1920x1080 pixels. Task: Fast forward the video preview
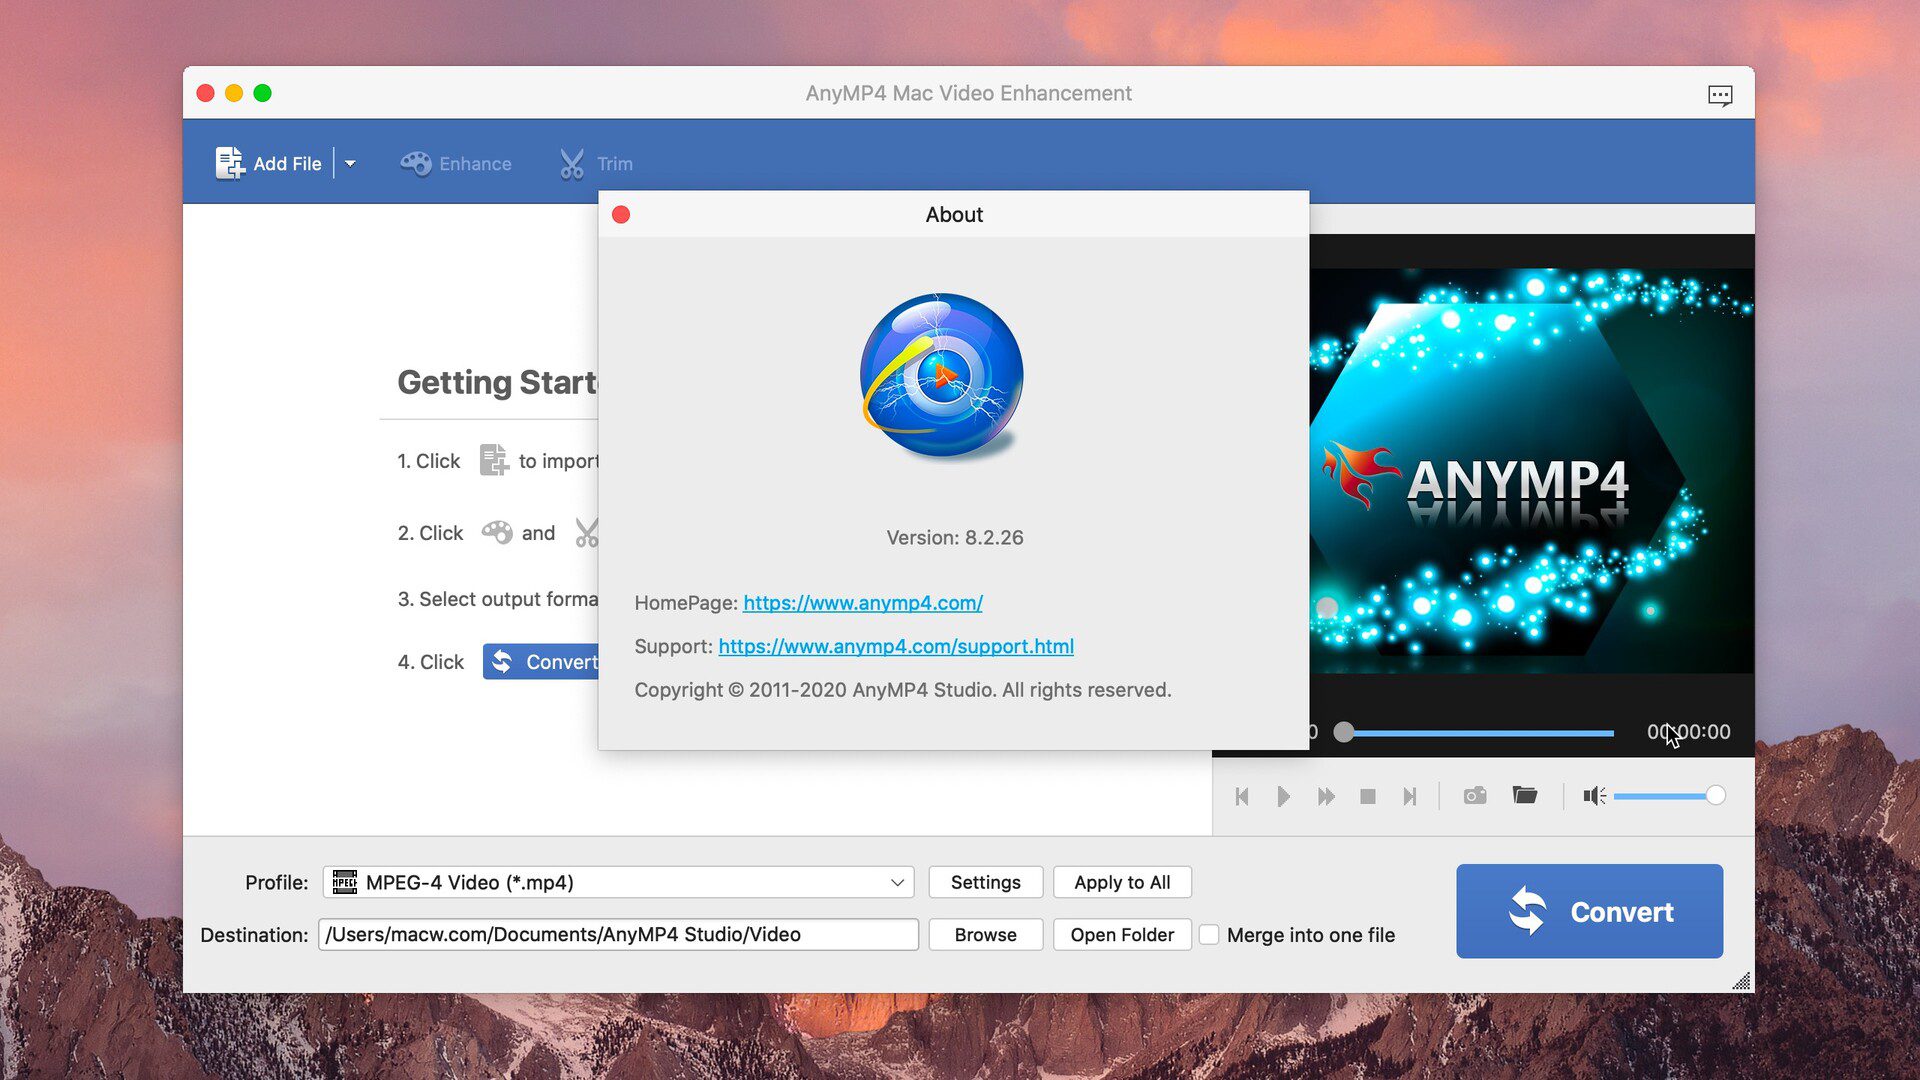click(x=1326, y=796)
